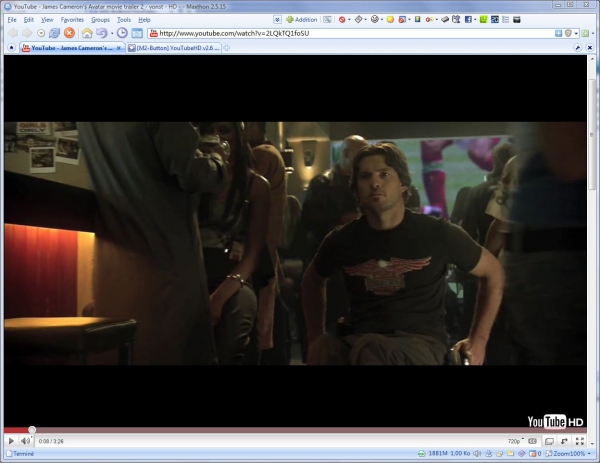This screenshot has width=600, height=463.
Task: Click the gray eraser plugin icon
Action: [x=445, y=19]
